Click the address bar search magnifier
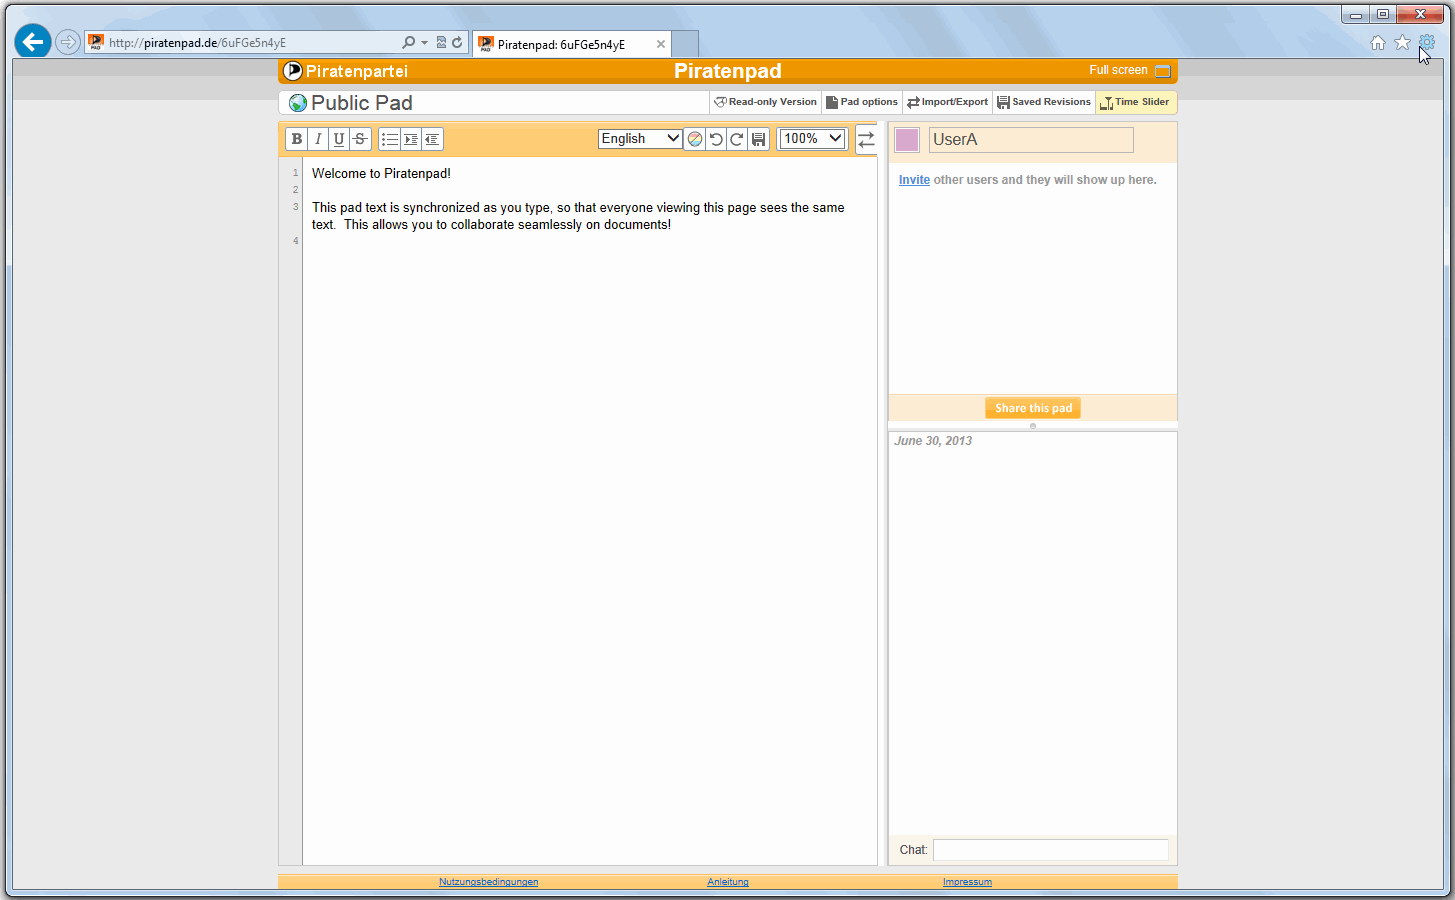Image resolution: width=1455 pixels, height=900 pixels. 408,42
